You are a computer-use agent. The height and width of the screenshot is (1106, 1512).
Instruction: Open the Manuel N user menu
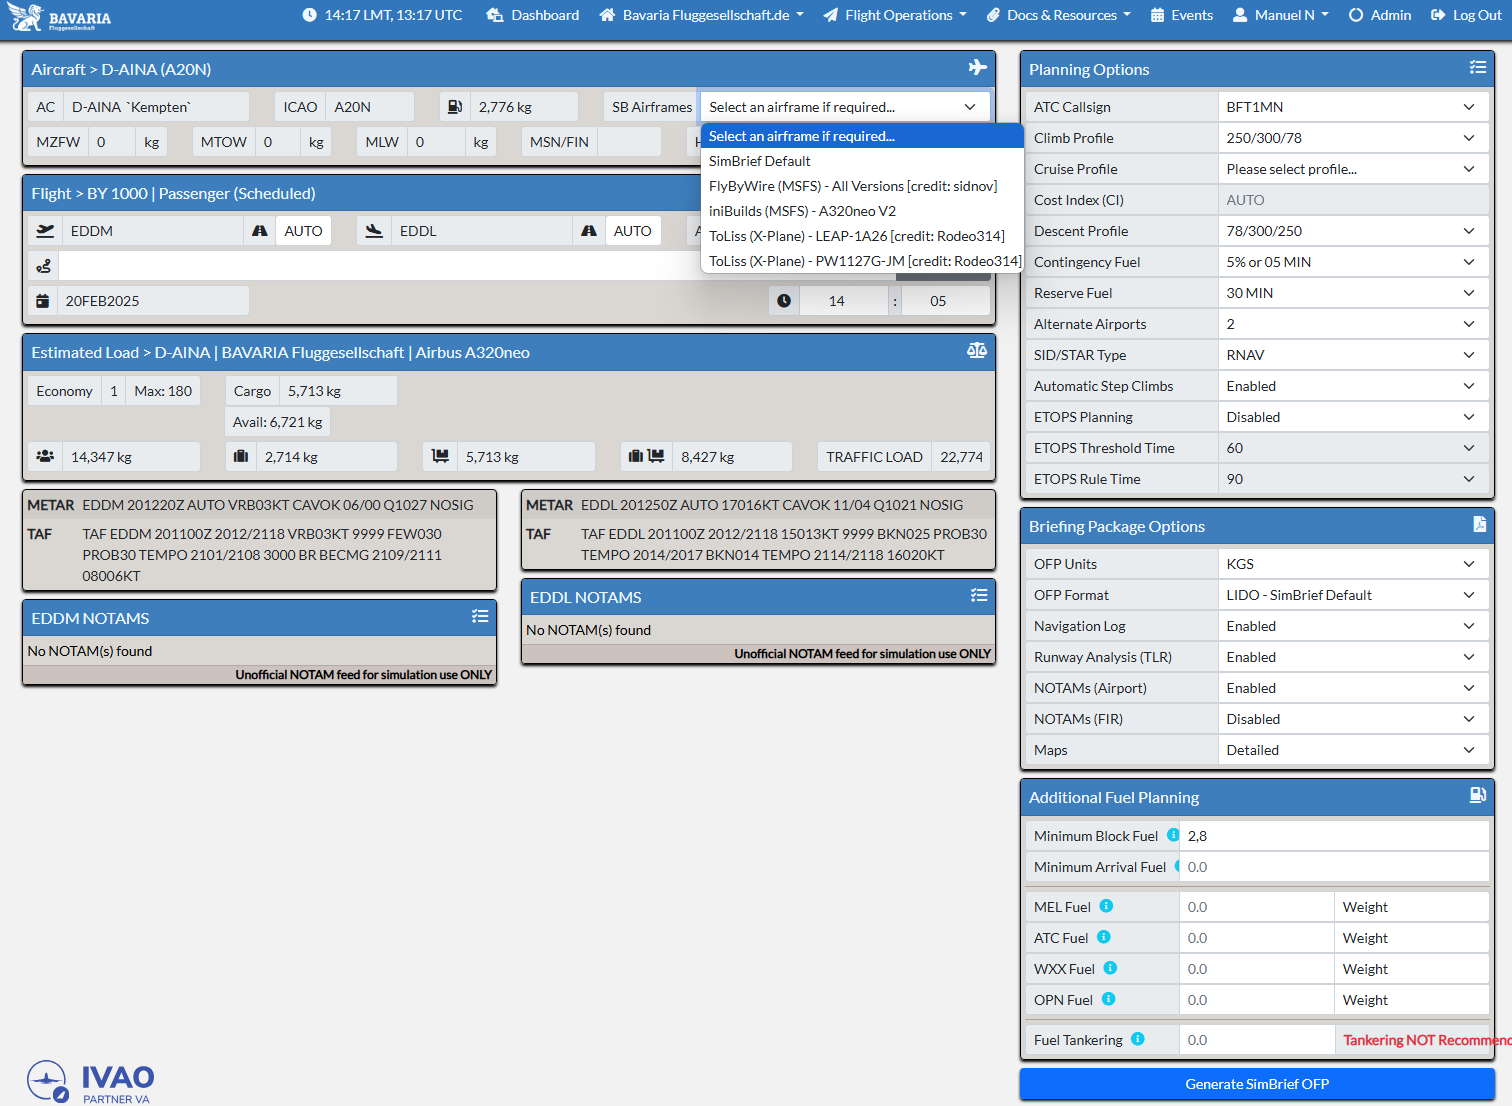(1281, 15)
